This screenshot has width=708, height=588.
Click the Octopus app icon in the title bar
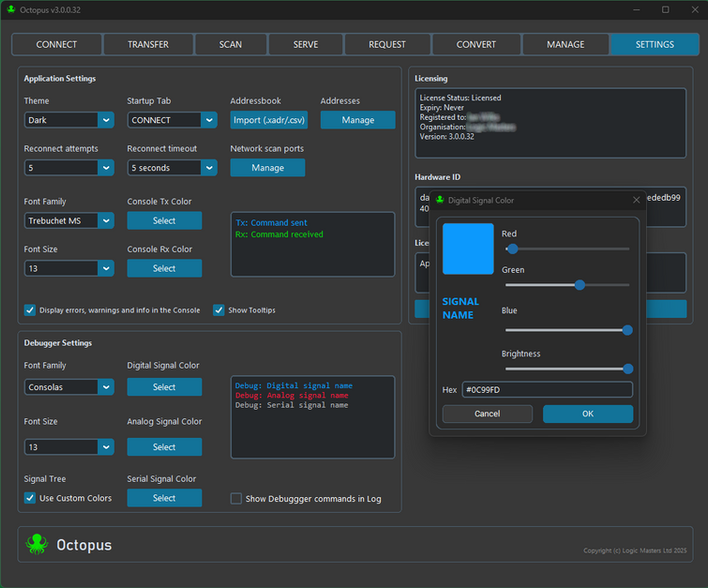click(11, 9)
